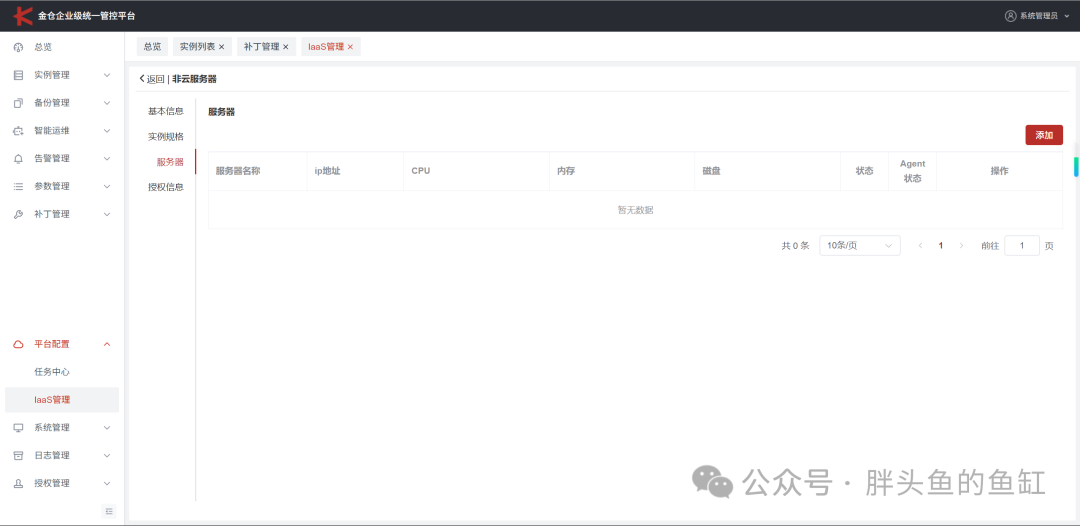Select the 基本信息 section

point(166,111)
